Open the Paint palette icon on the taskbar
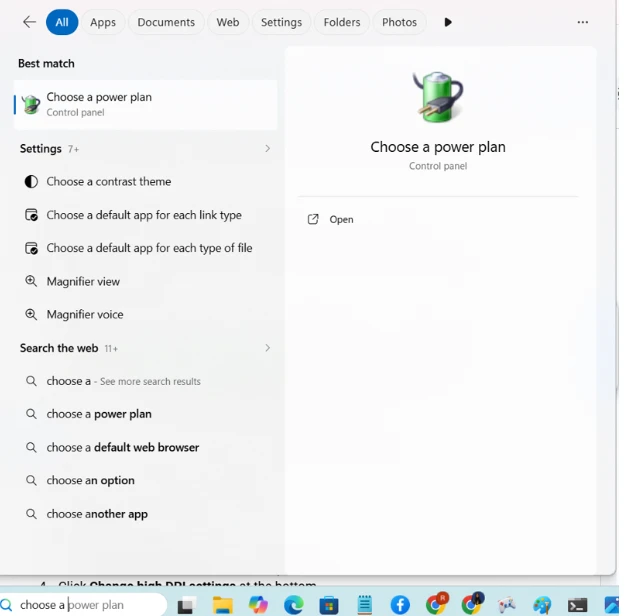 tap(542, 605)
